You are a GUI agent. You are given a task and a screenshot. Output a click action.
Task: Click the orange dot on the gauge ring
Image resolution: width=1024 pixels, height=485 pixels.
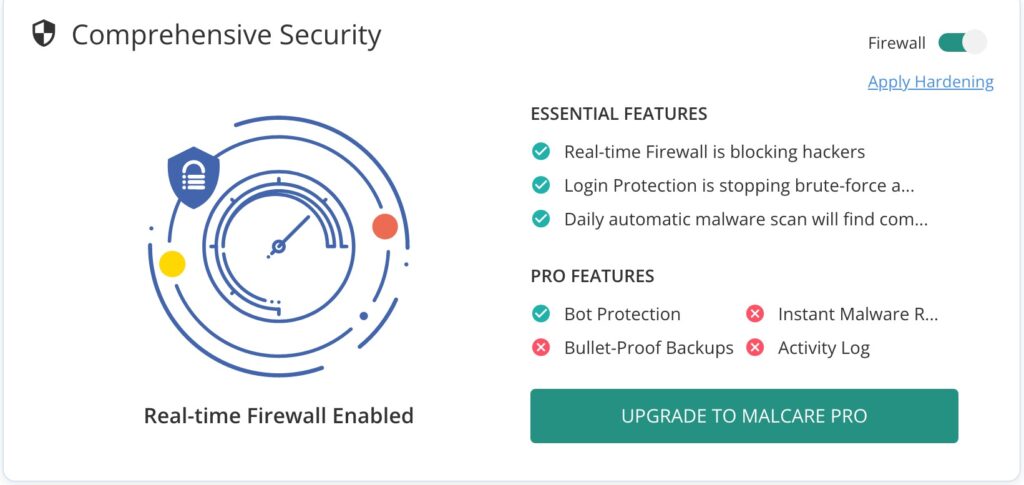(385, 227)
